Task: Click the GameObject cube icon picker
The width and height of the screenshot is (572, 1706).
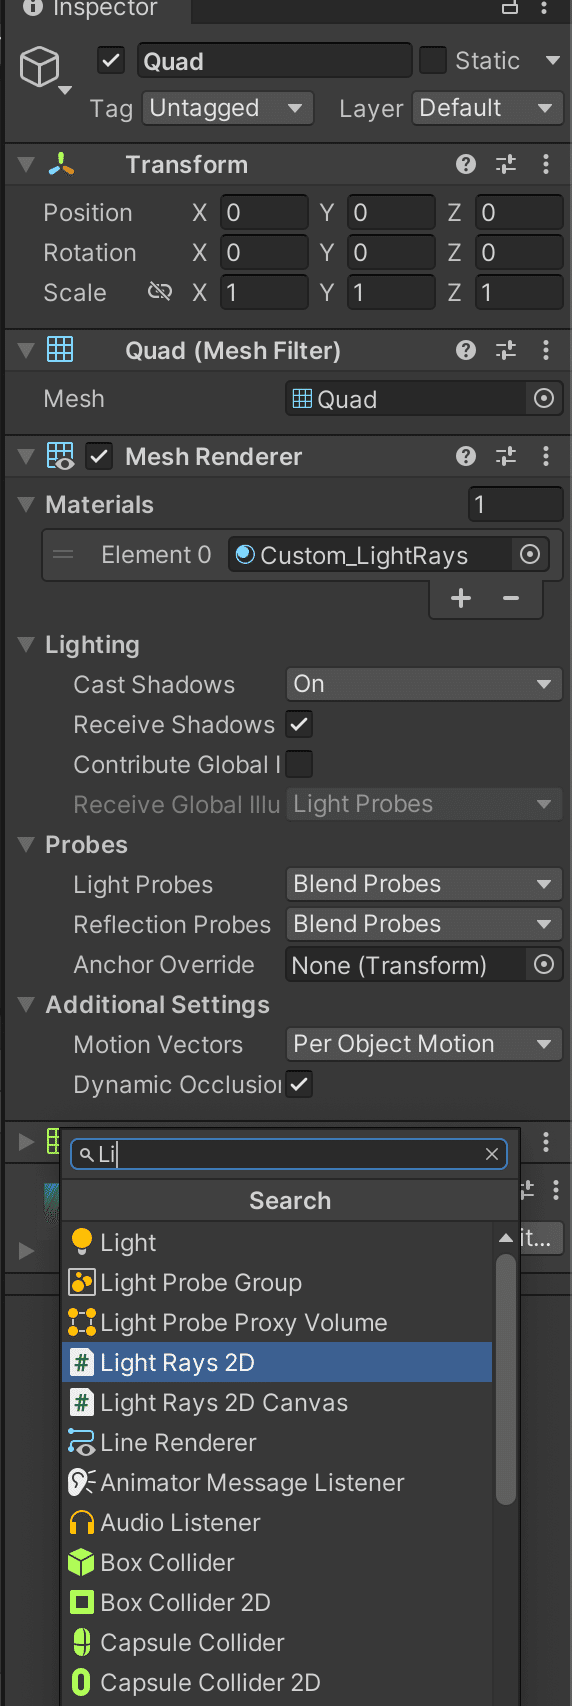Action: [42, 69]
